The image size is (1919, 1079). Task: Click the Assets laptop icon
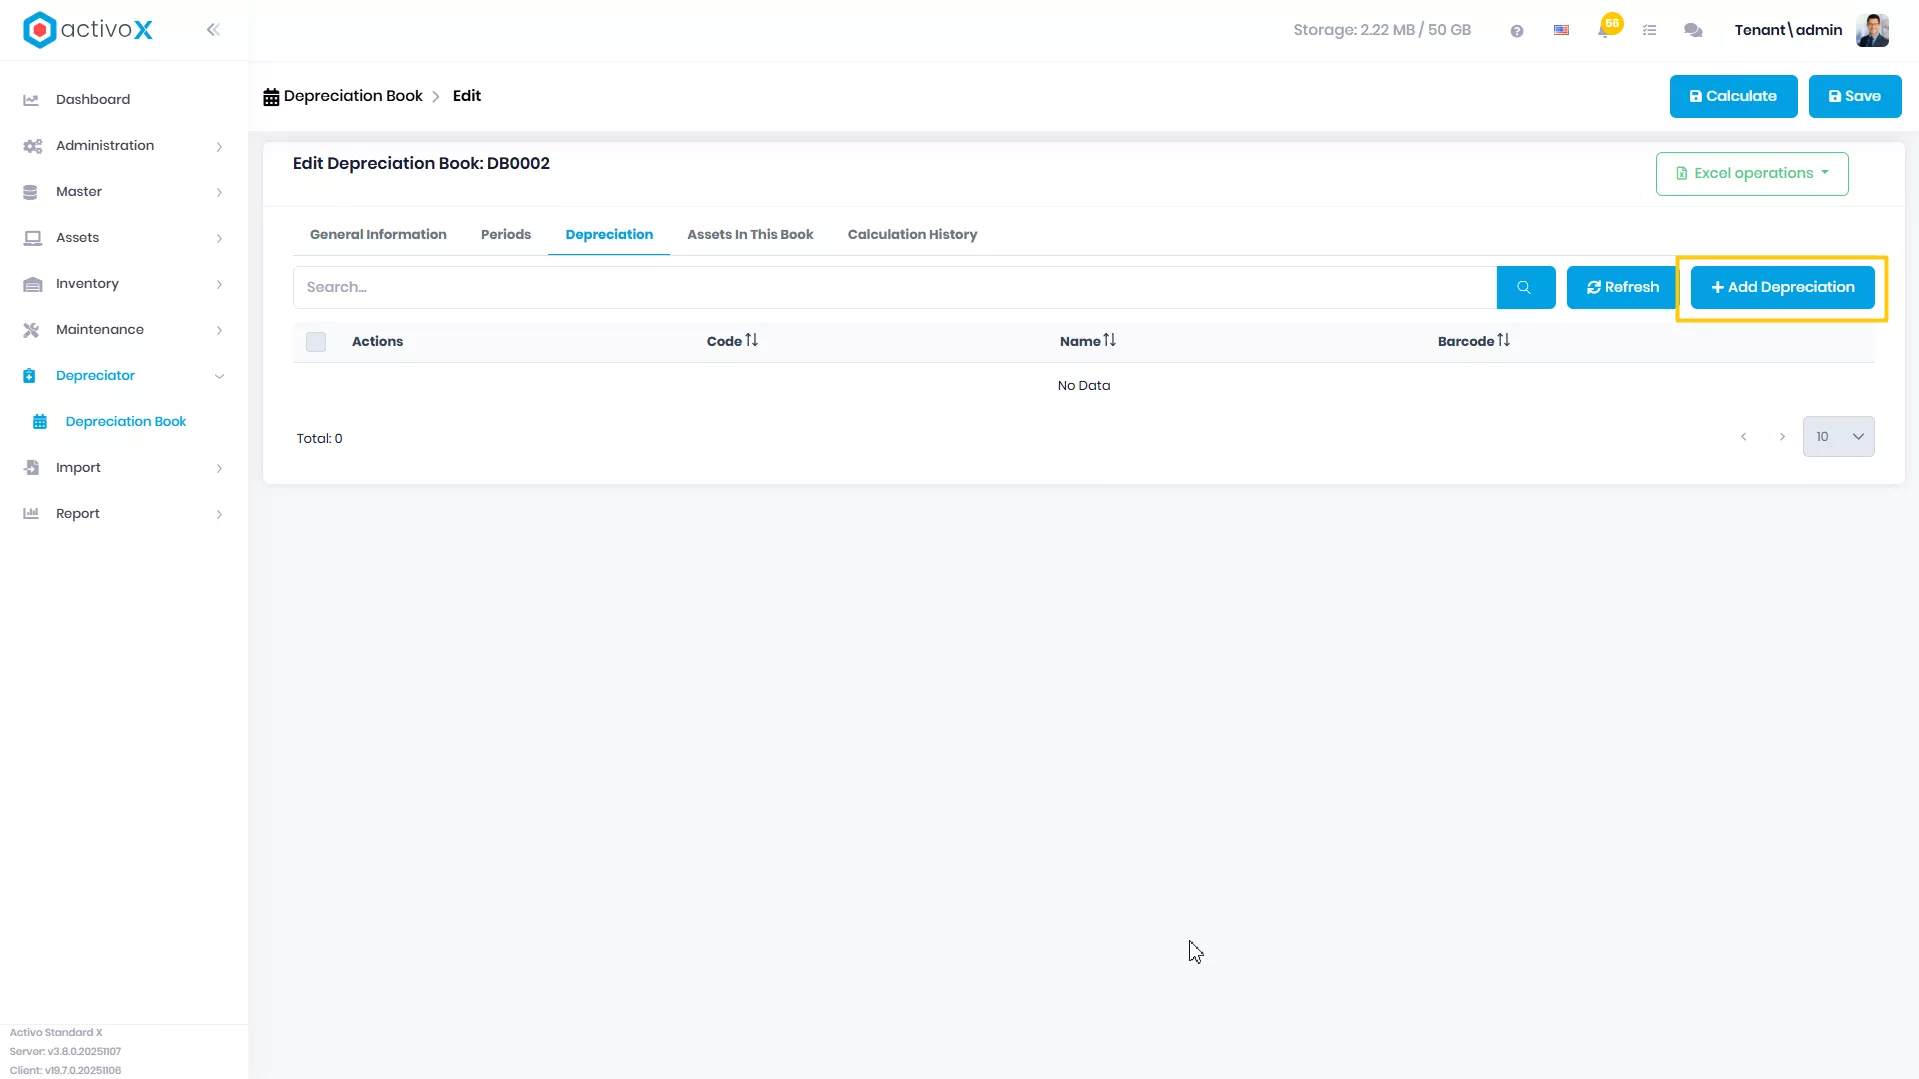coord(32,238)
